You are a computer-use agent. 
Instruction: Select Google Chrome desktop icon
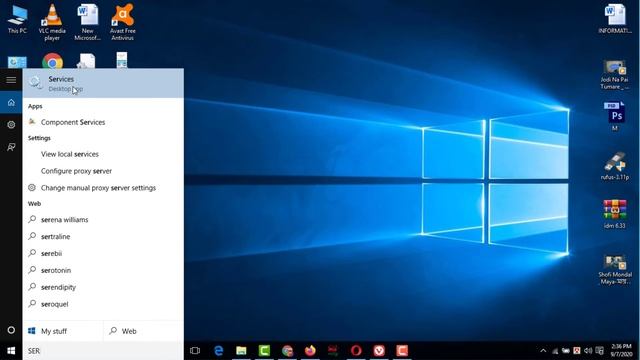click(52, 61)
